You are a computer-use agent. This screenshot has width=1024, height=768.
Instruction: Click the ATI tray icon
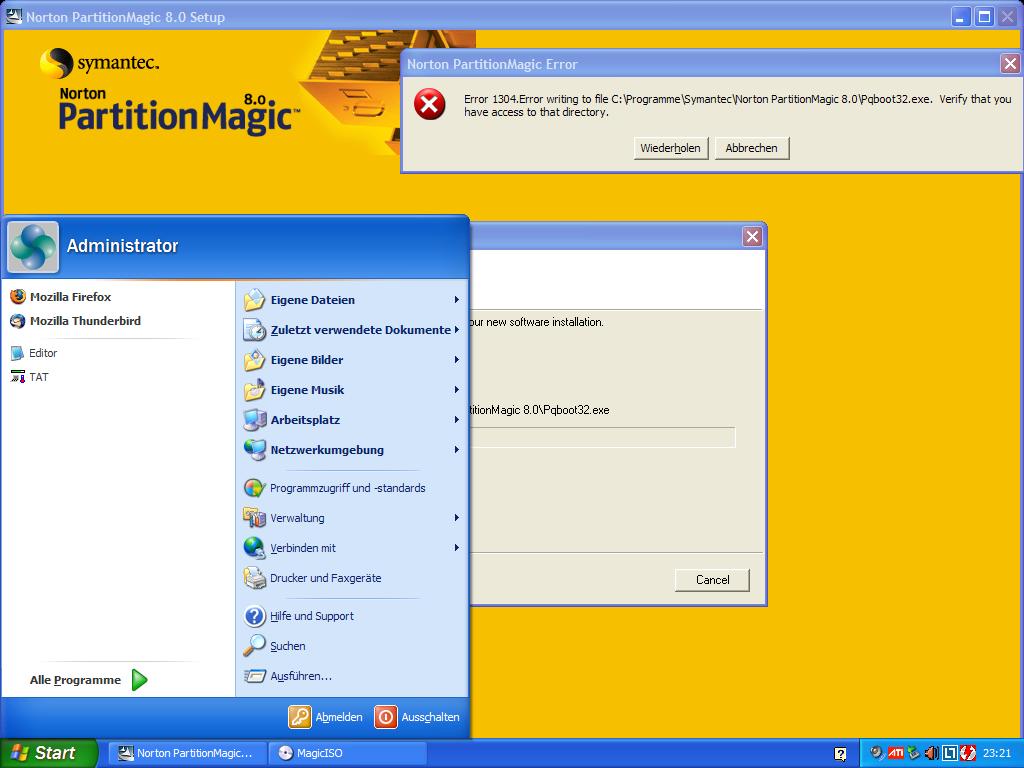click(895, 753)
